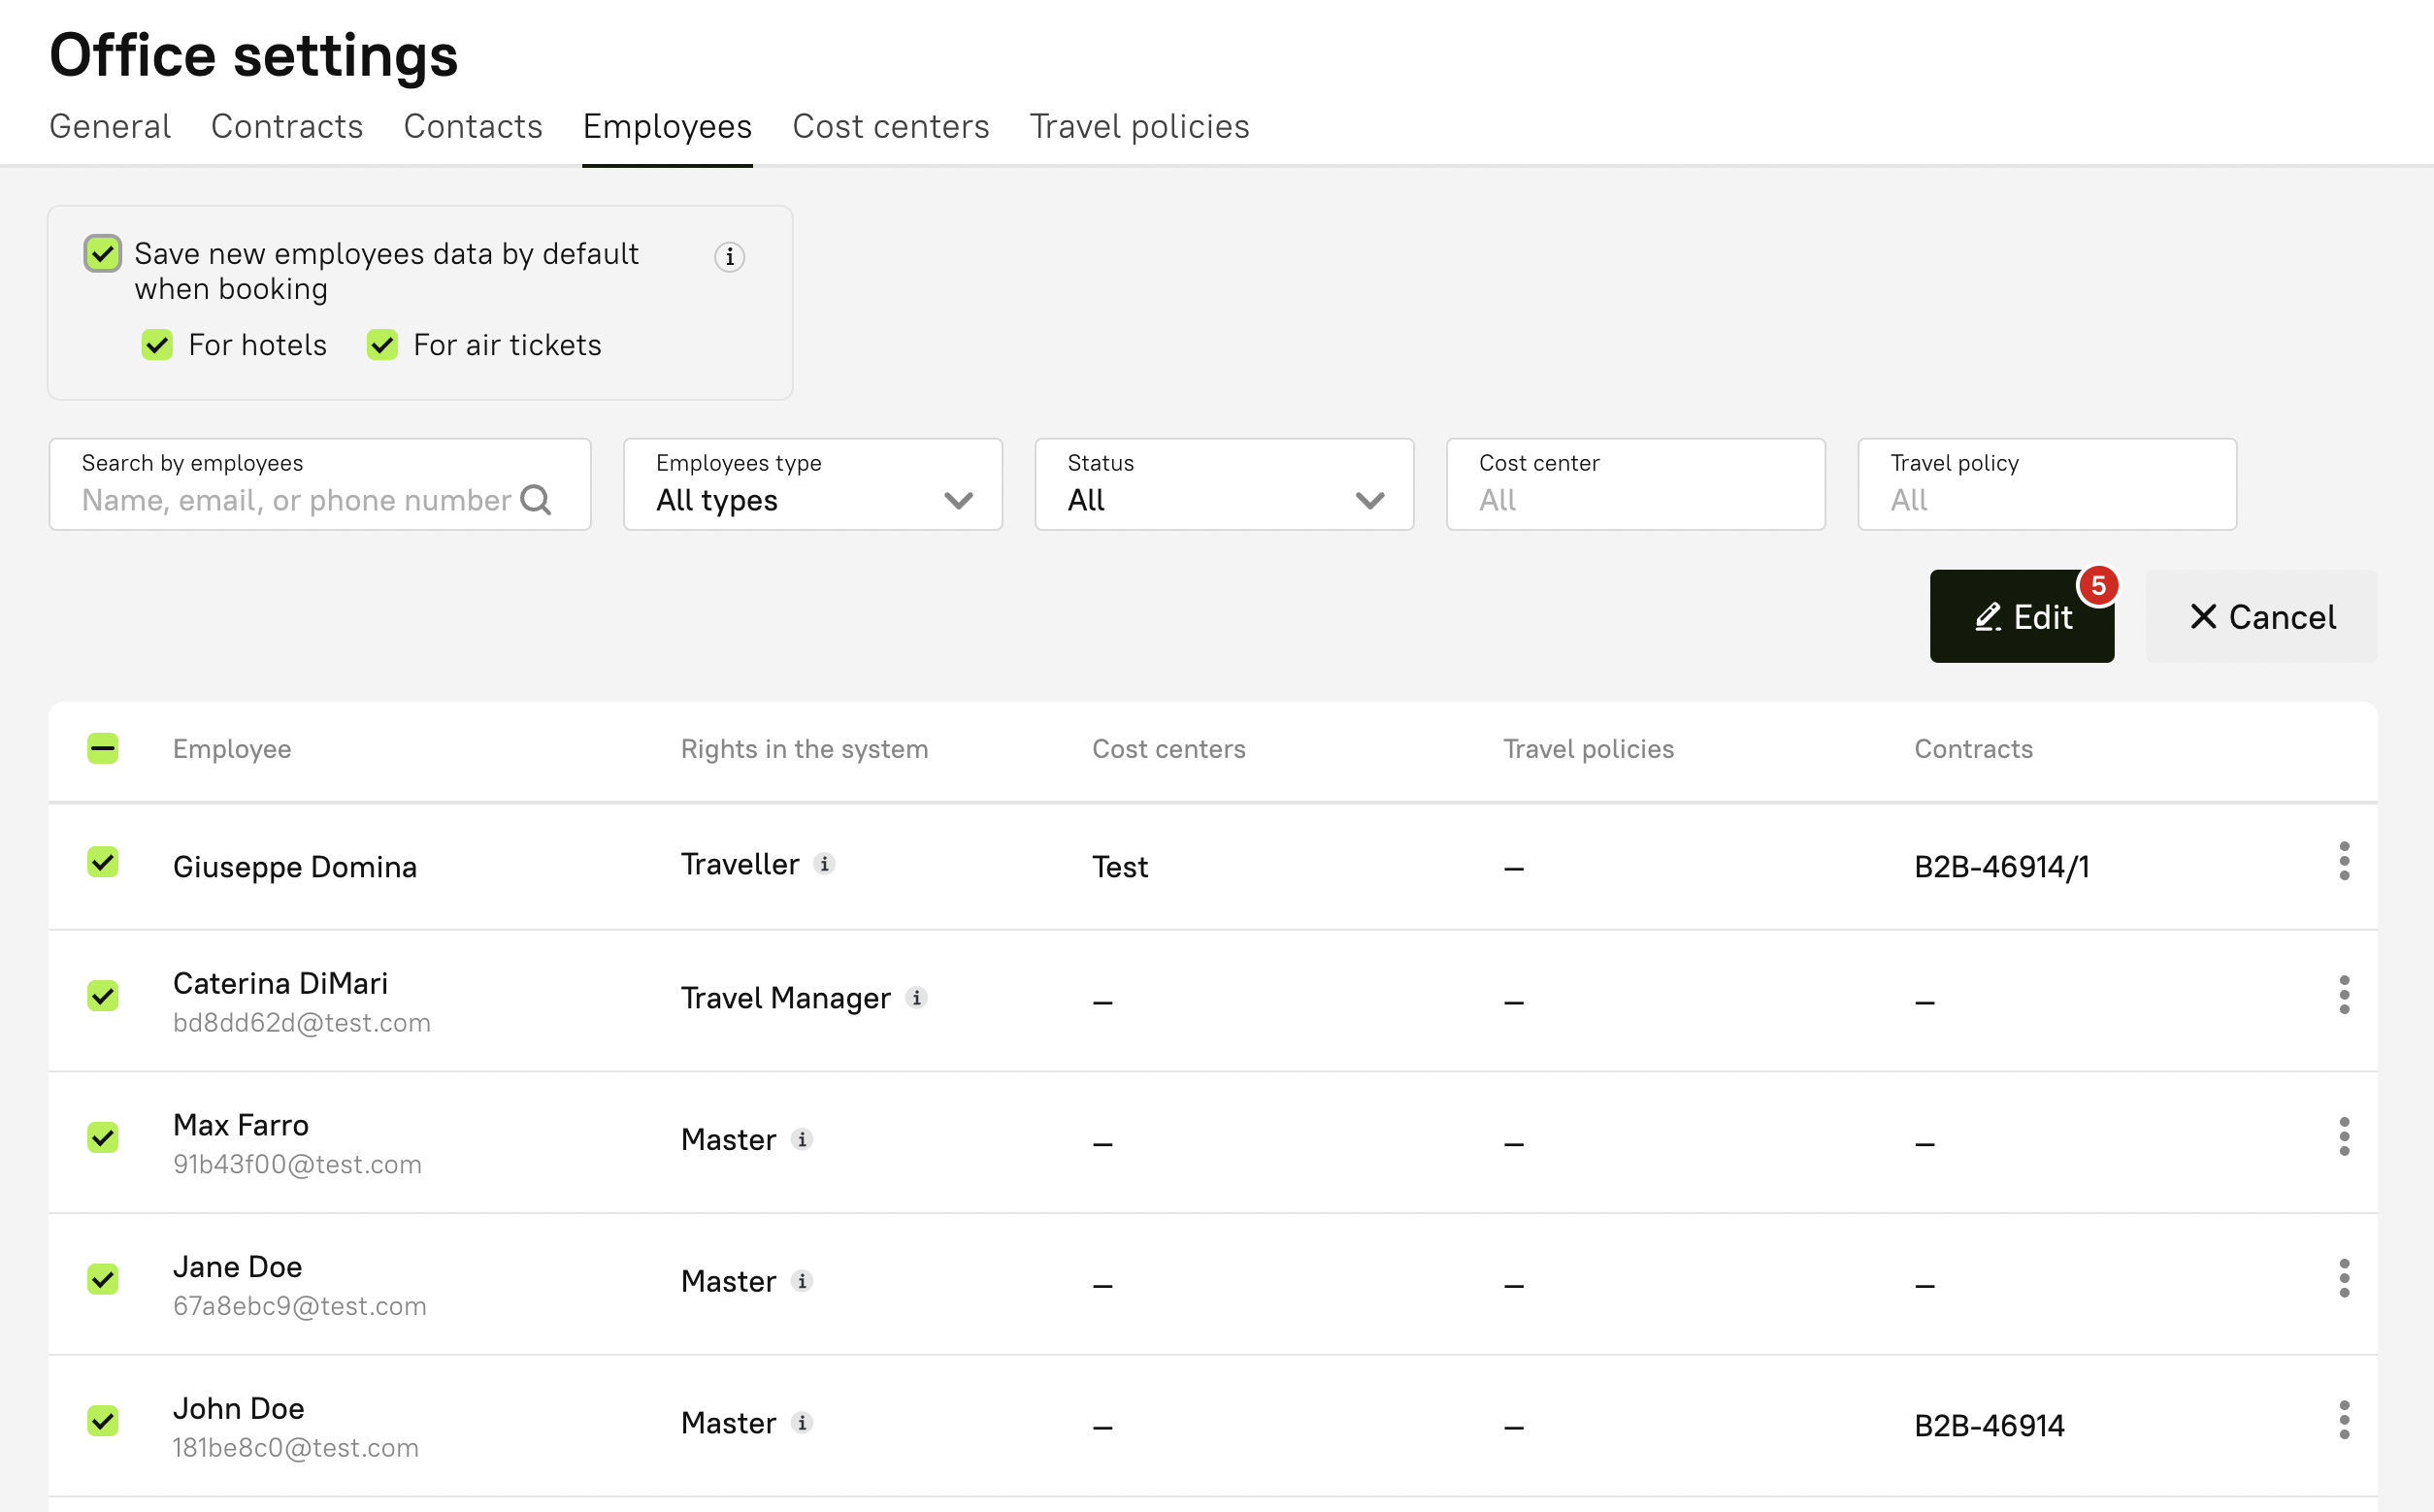This screenshot has height=1512, width=2434.
Task: Uncheck the For hotels booking option
Action: point(157,344)
